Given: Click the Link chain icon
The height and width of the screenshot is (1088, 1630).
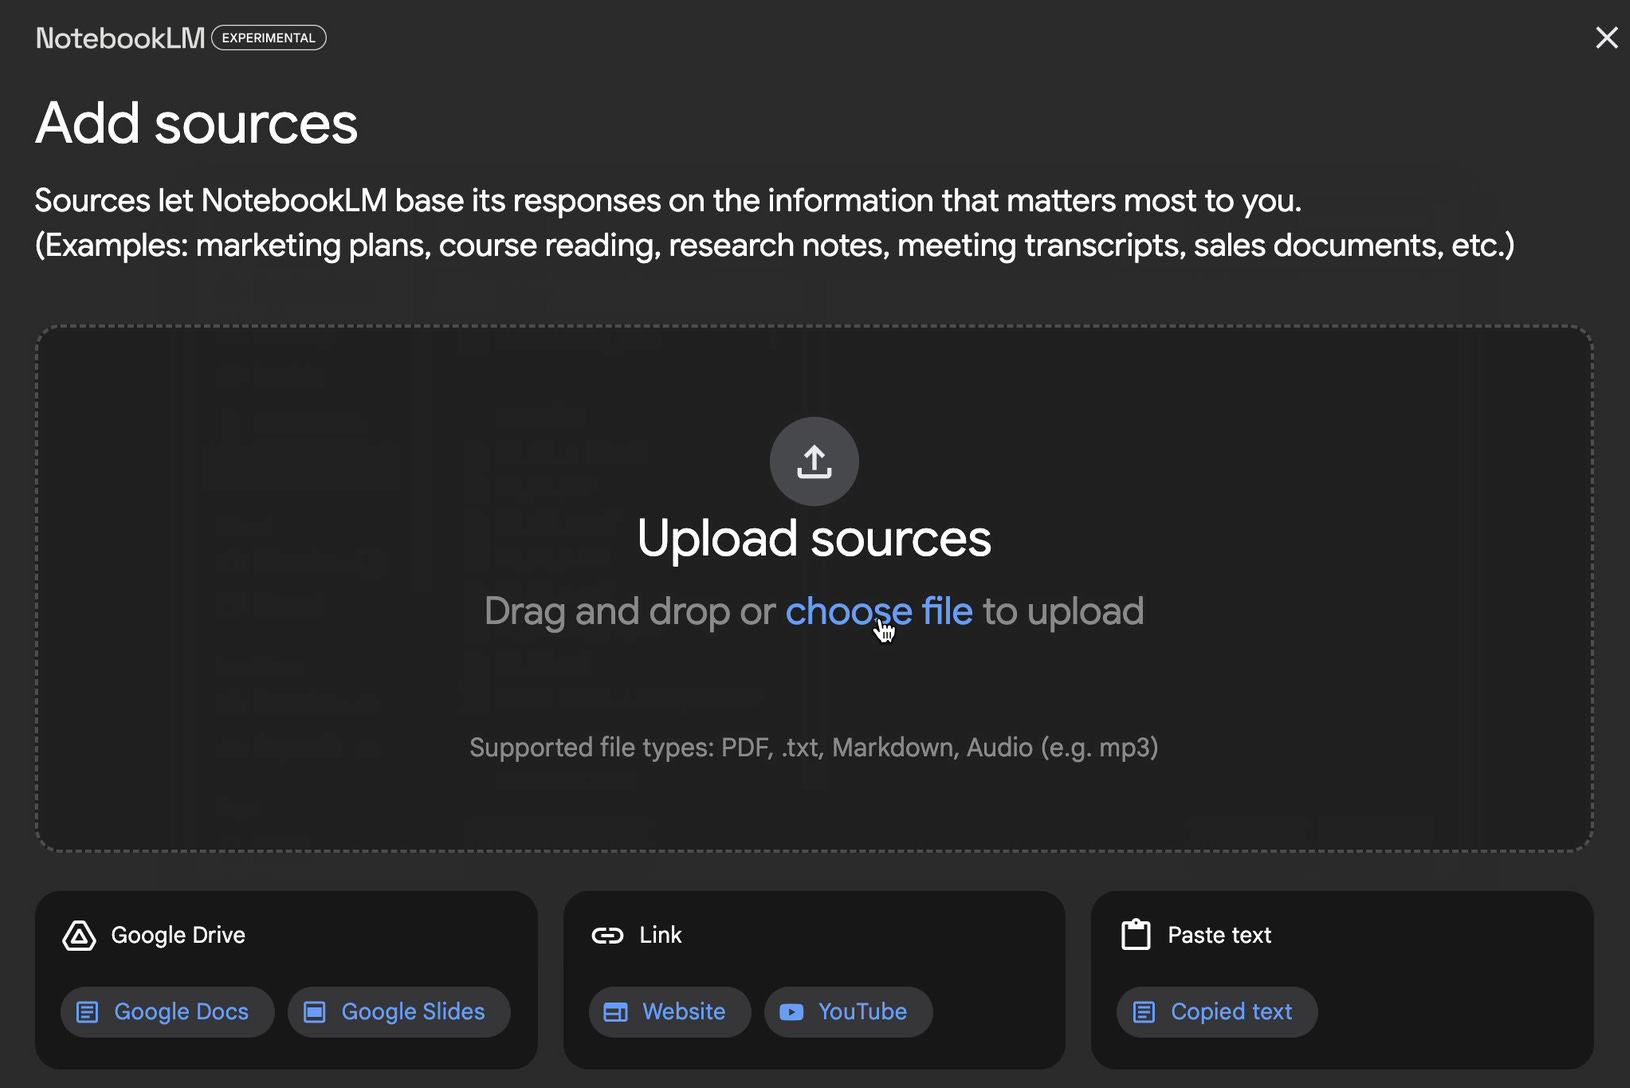Looking at the screenshot, I should tap(607, 936).
